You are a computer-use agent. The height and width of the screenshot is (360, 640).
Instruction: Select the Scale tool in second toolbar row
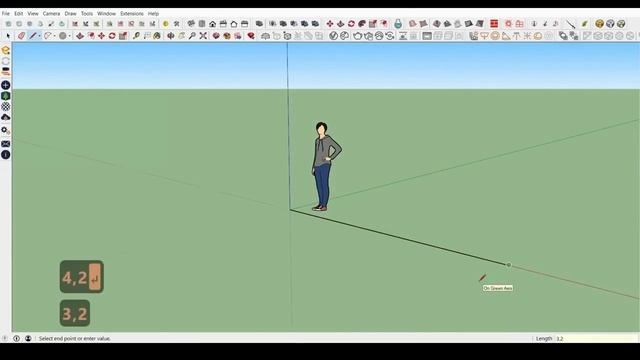(x=122, y=36)
